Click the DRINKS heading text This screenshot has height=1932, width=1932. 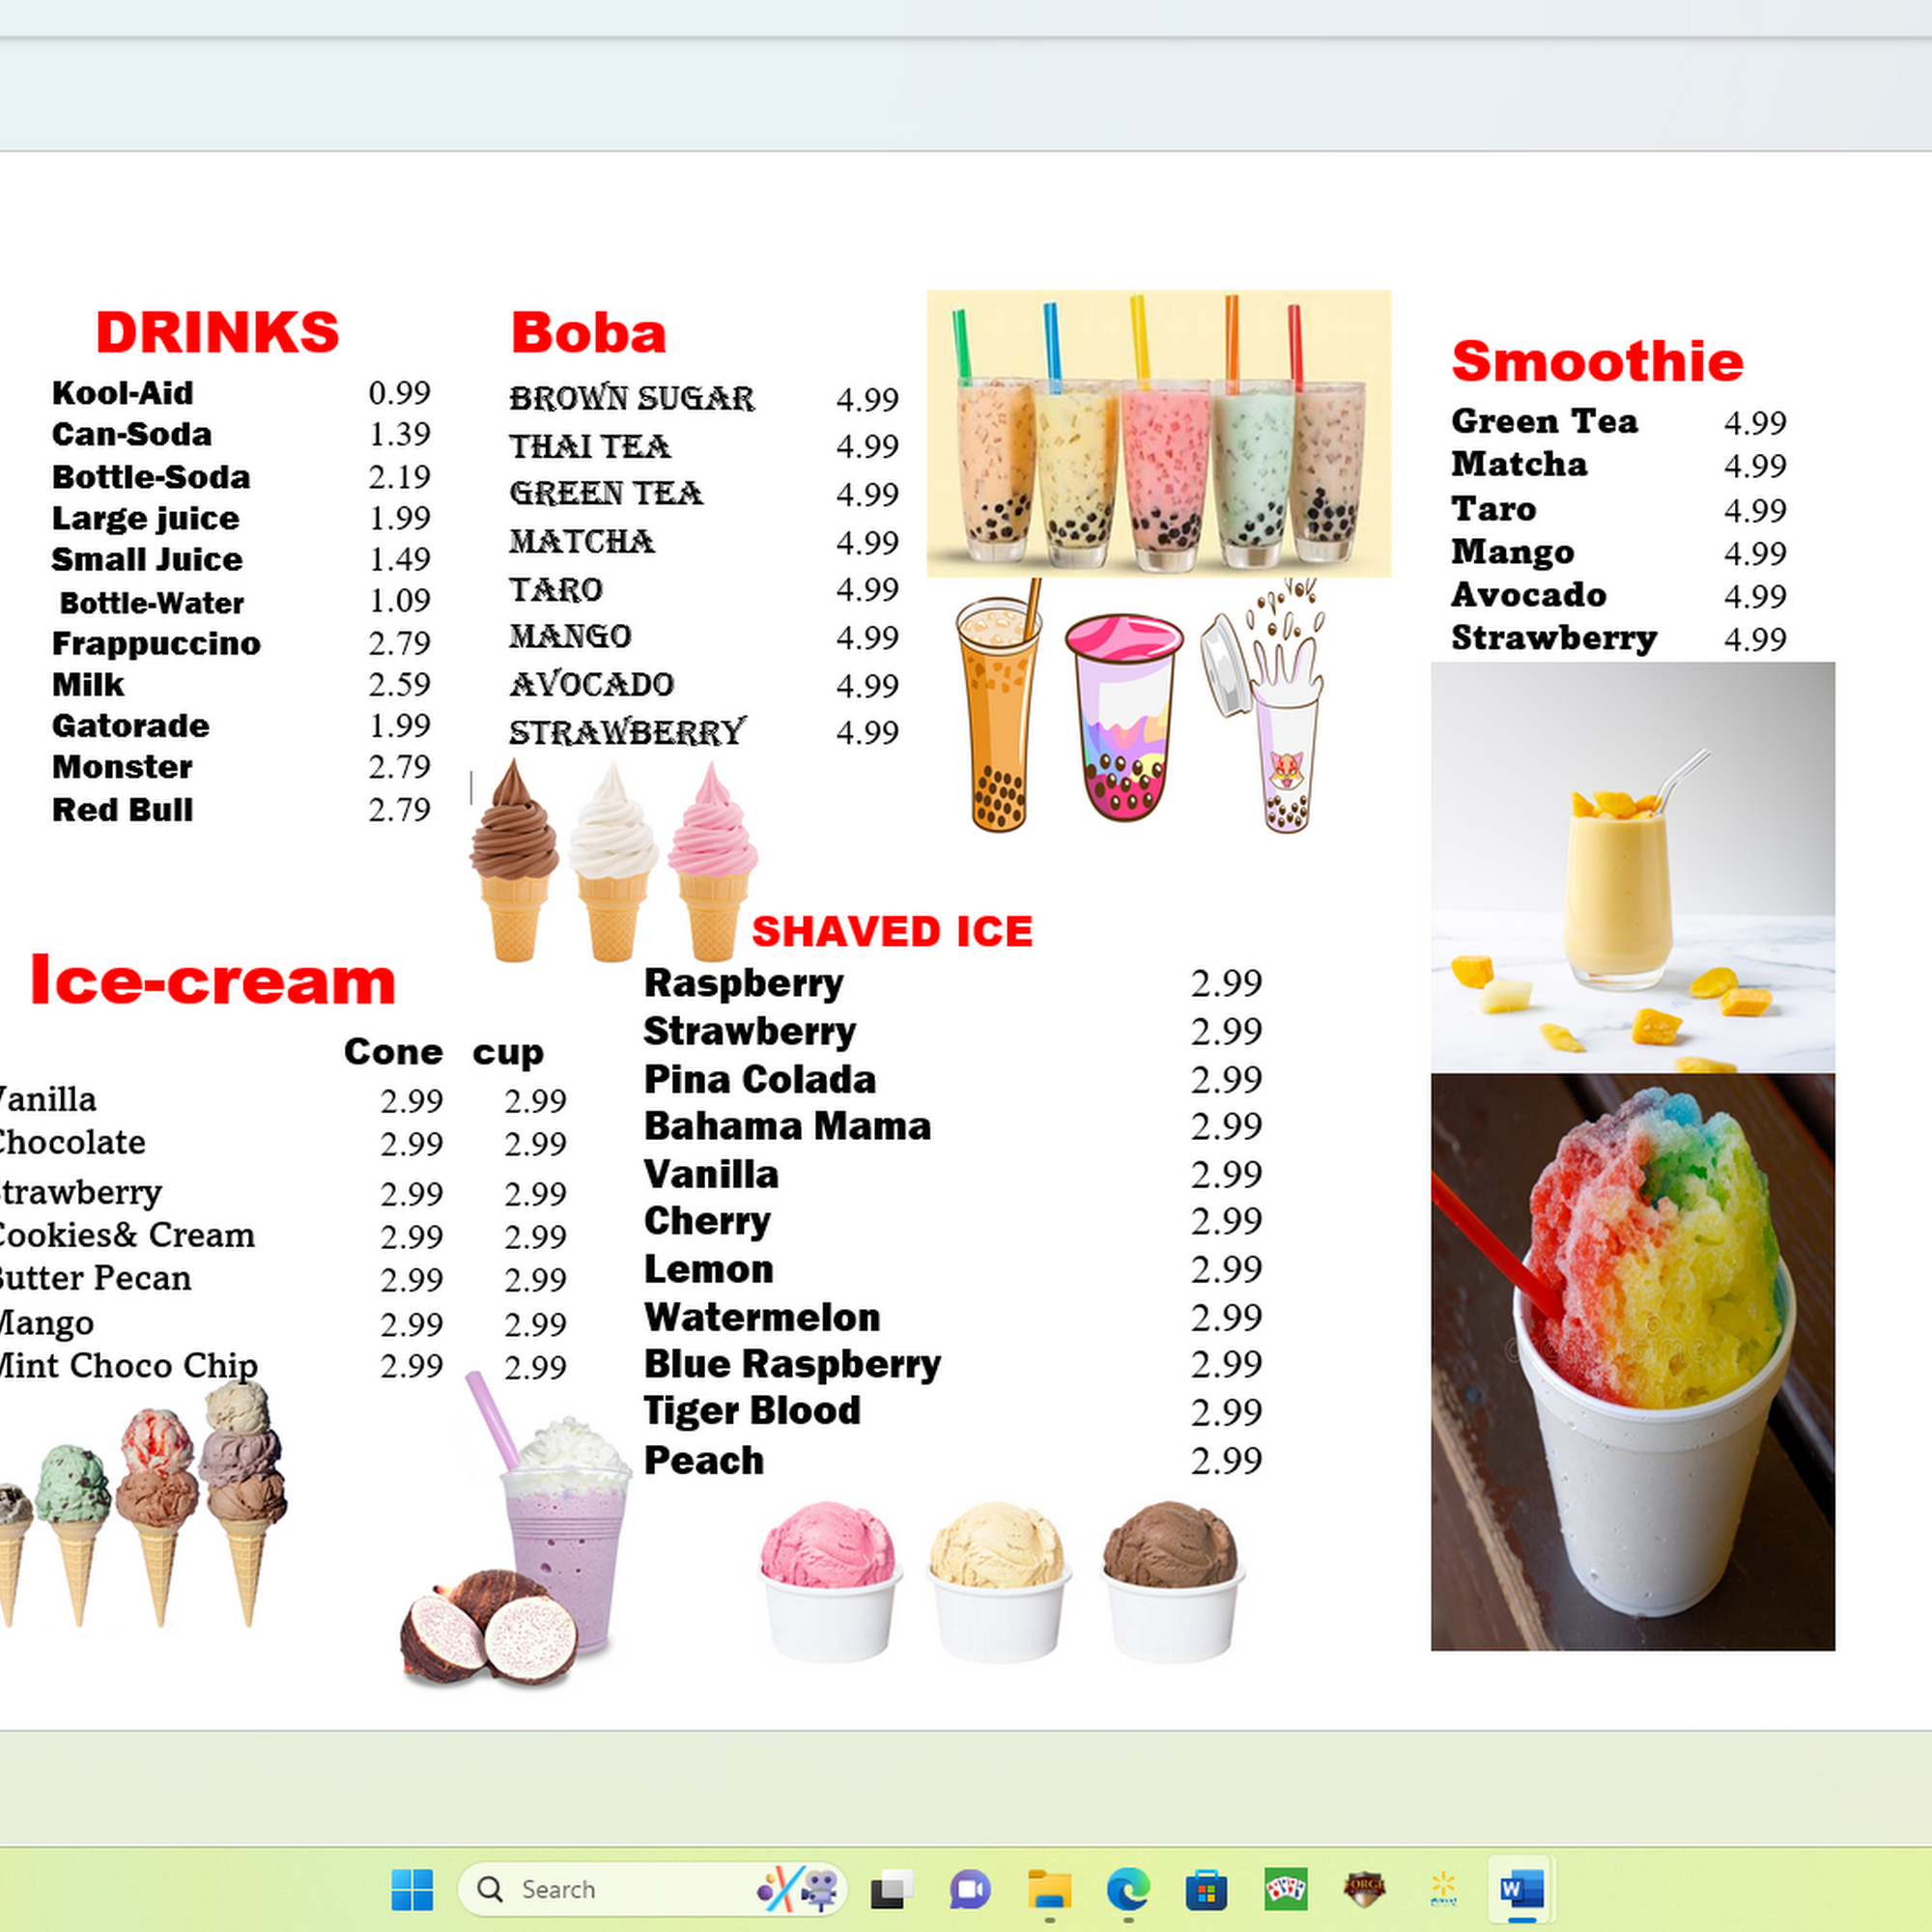click(x=217, y=332)
